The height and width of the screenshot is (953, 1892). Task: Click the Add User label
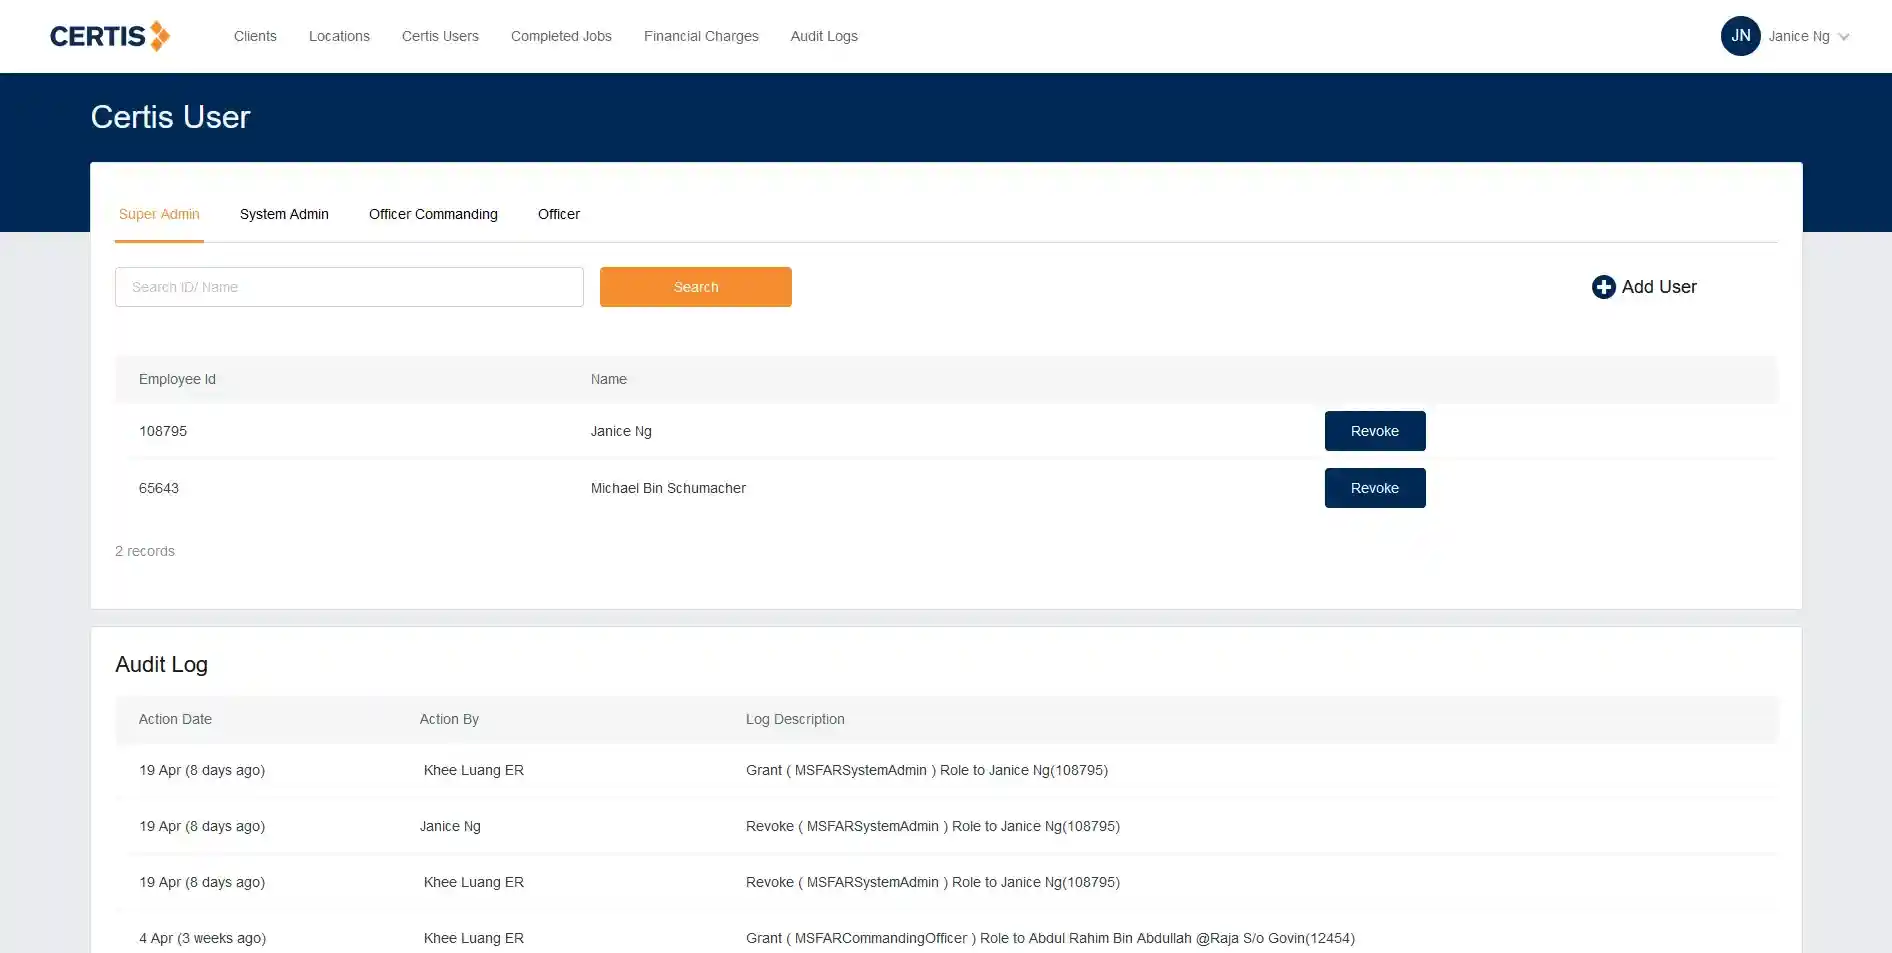(1659, 287)
